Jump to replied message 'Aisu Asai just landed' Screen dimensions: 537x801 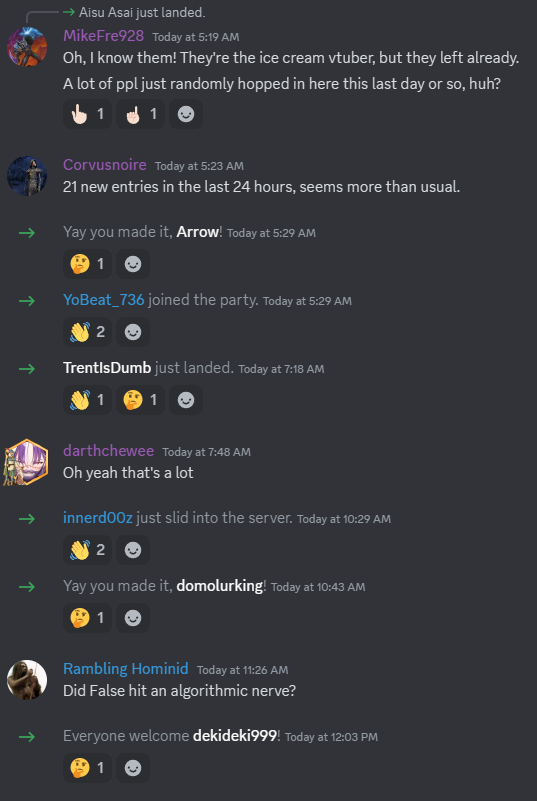click(142, 12)
